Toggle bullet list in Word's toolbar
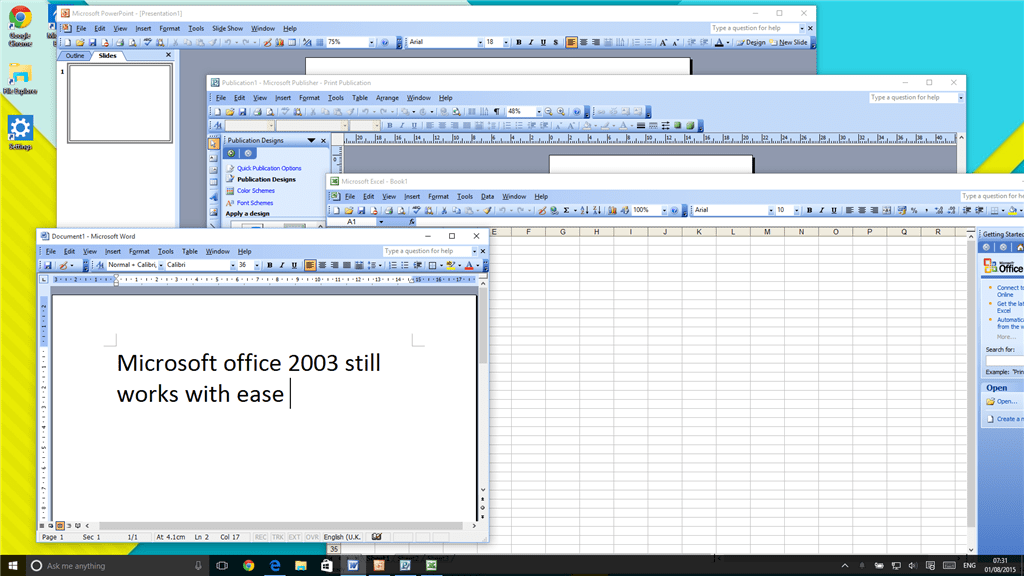Viewport: 1024px width, 576px height. click(x=405, y=265)
